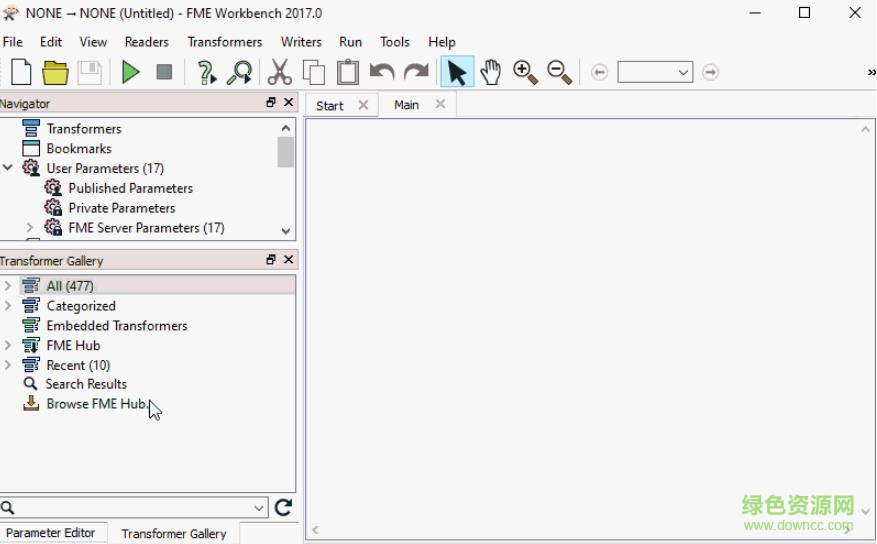This screenshot has height=544, width=877.
Task: Close the Start tab
Action: coord(364,105)
